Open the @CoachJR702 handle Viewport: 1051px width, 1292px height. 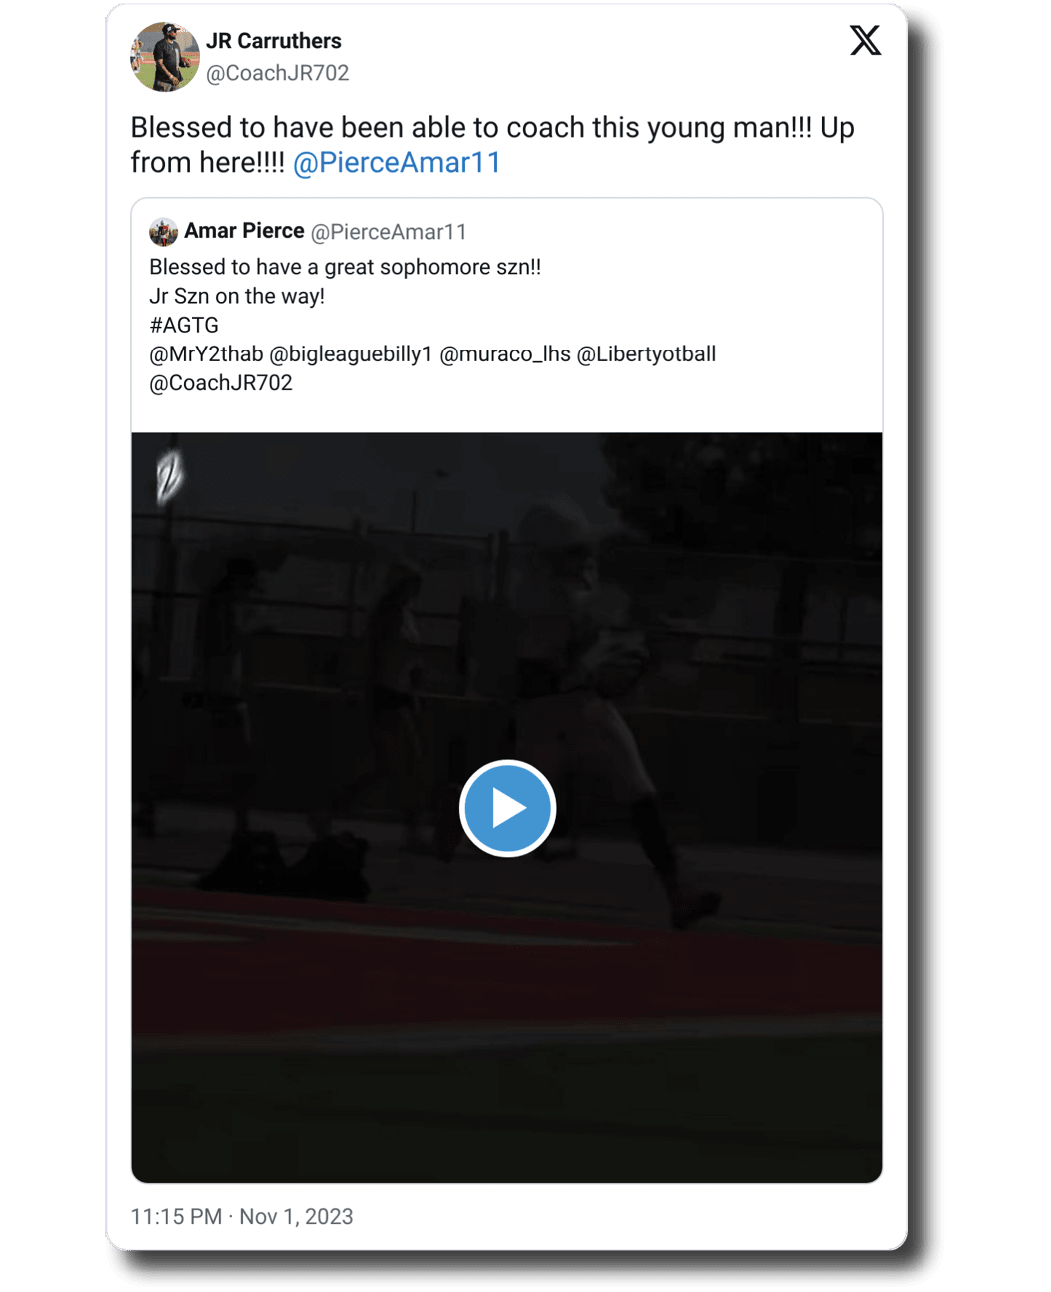pos(278,73)
